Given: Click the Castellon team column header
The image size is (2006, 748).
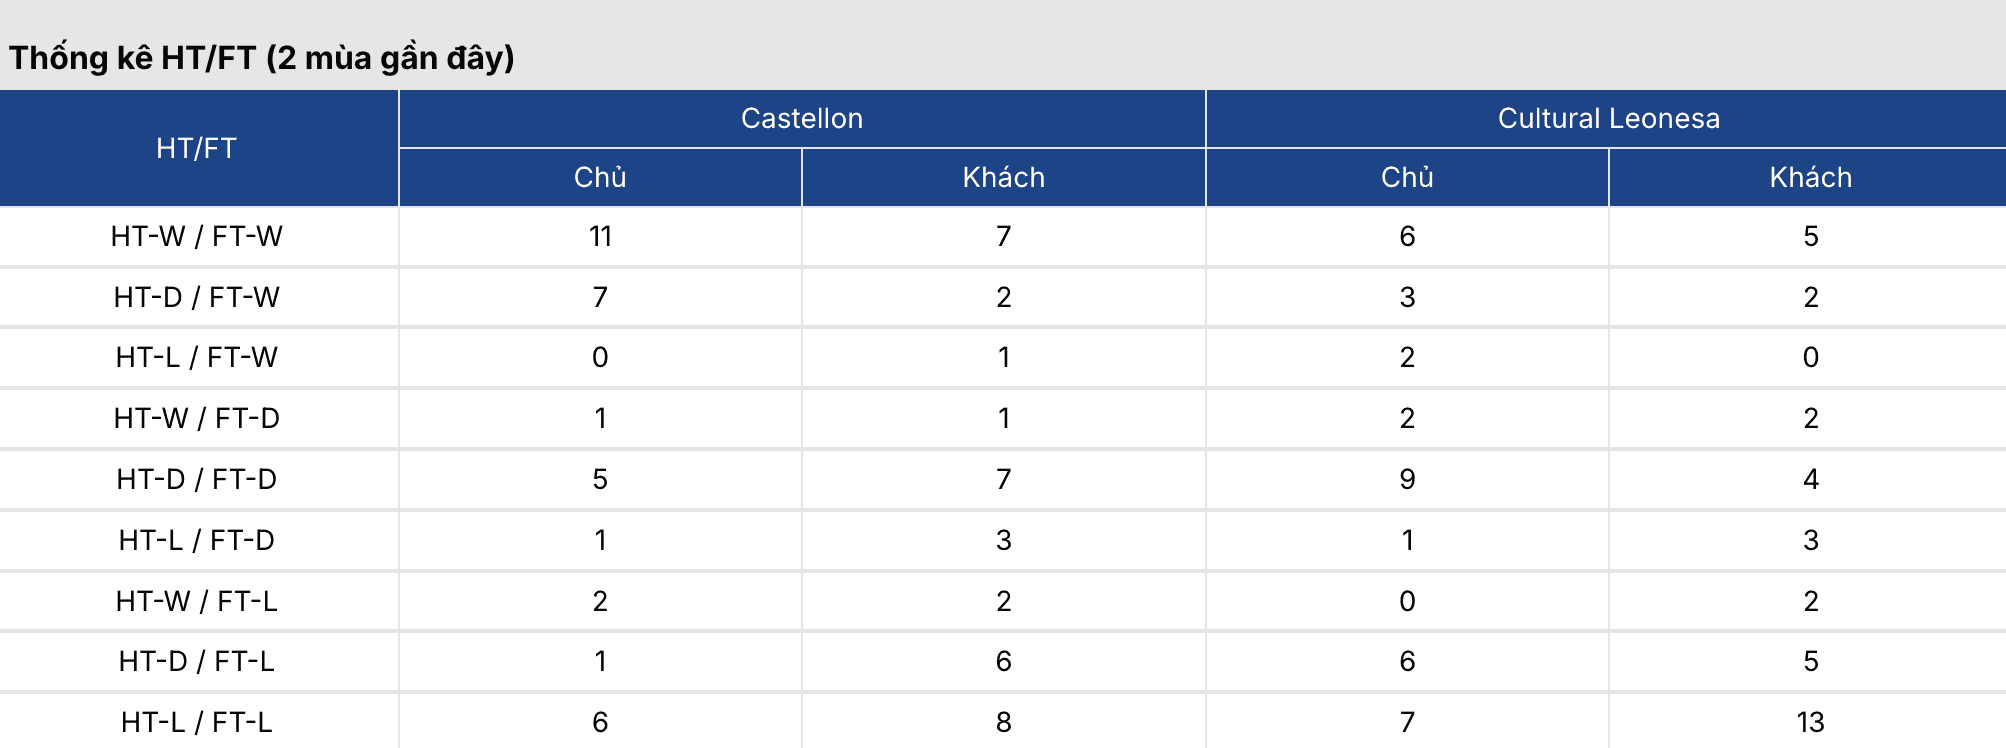Looking at the screenshot, I should [x=802, y=119].
